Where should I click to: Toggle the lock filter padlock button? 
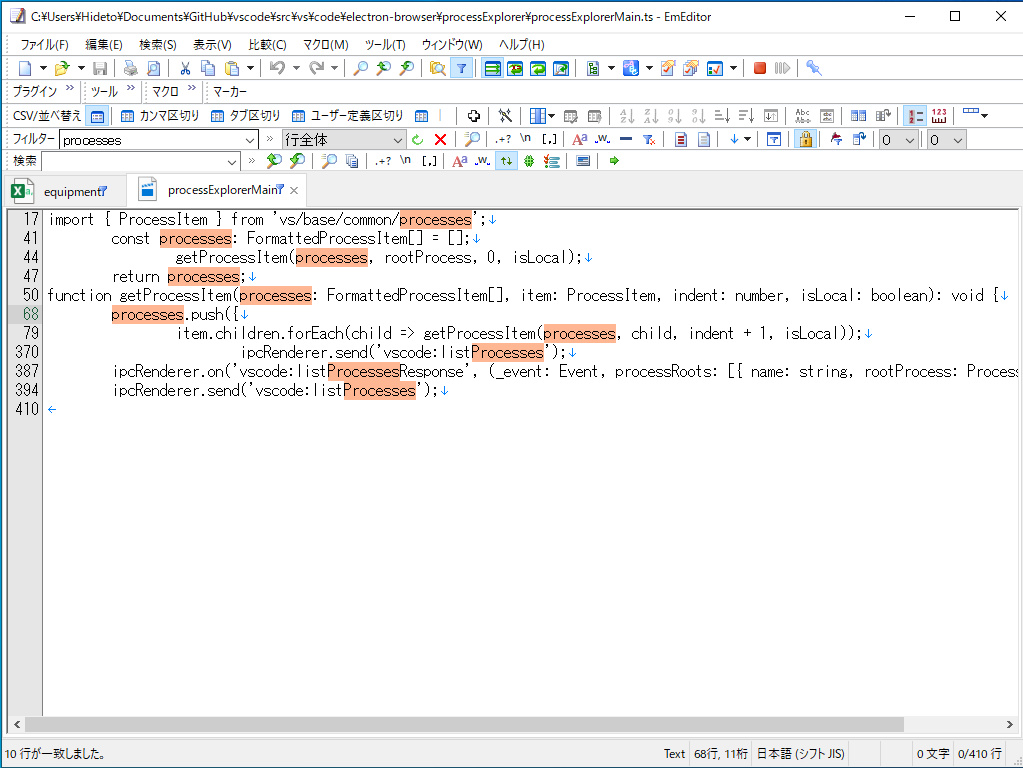point(806,139)
